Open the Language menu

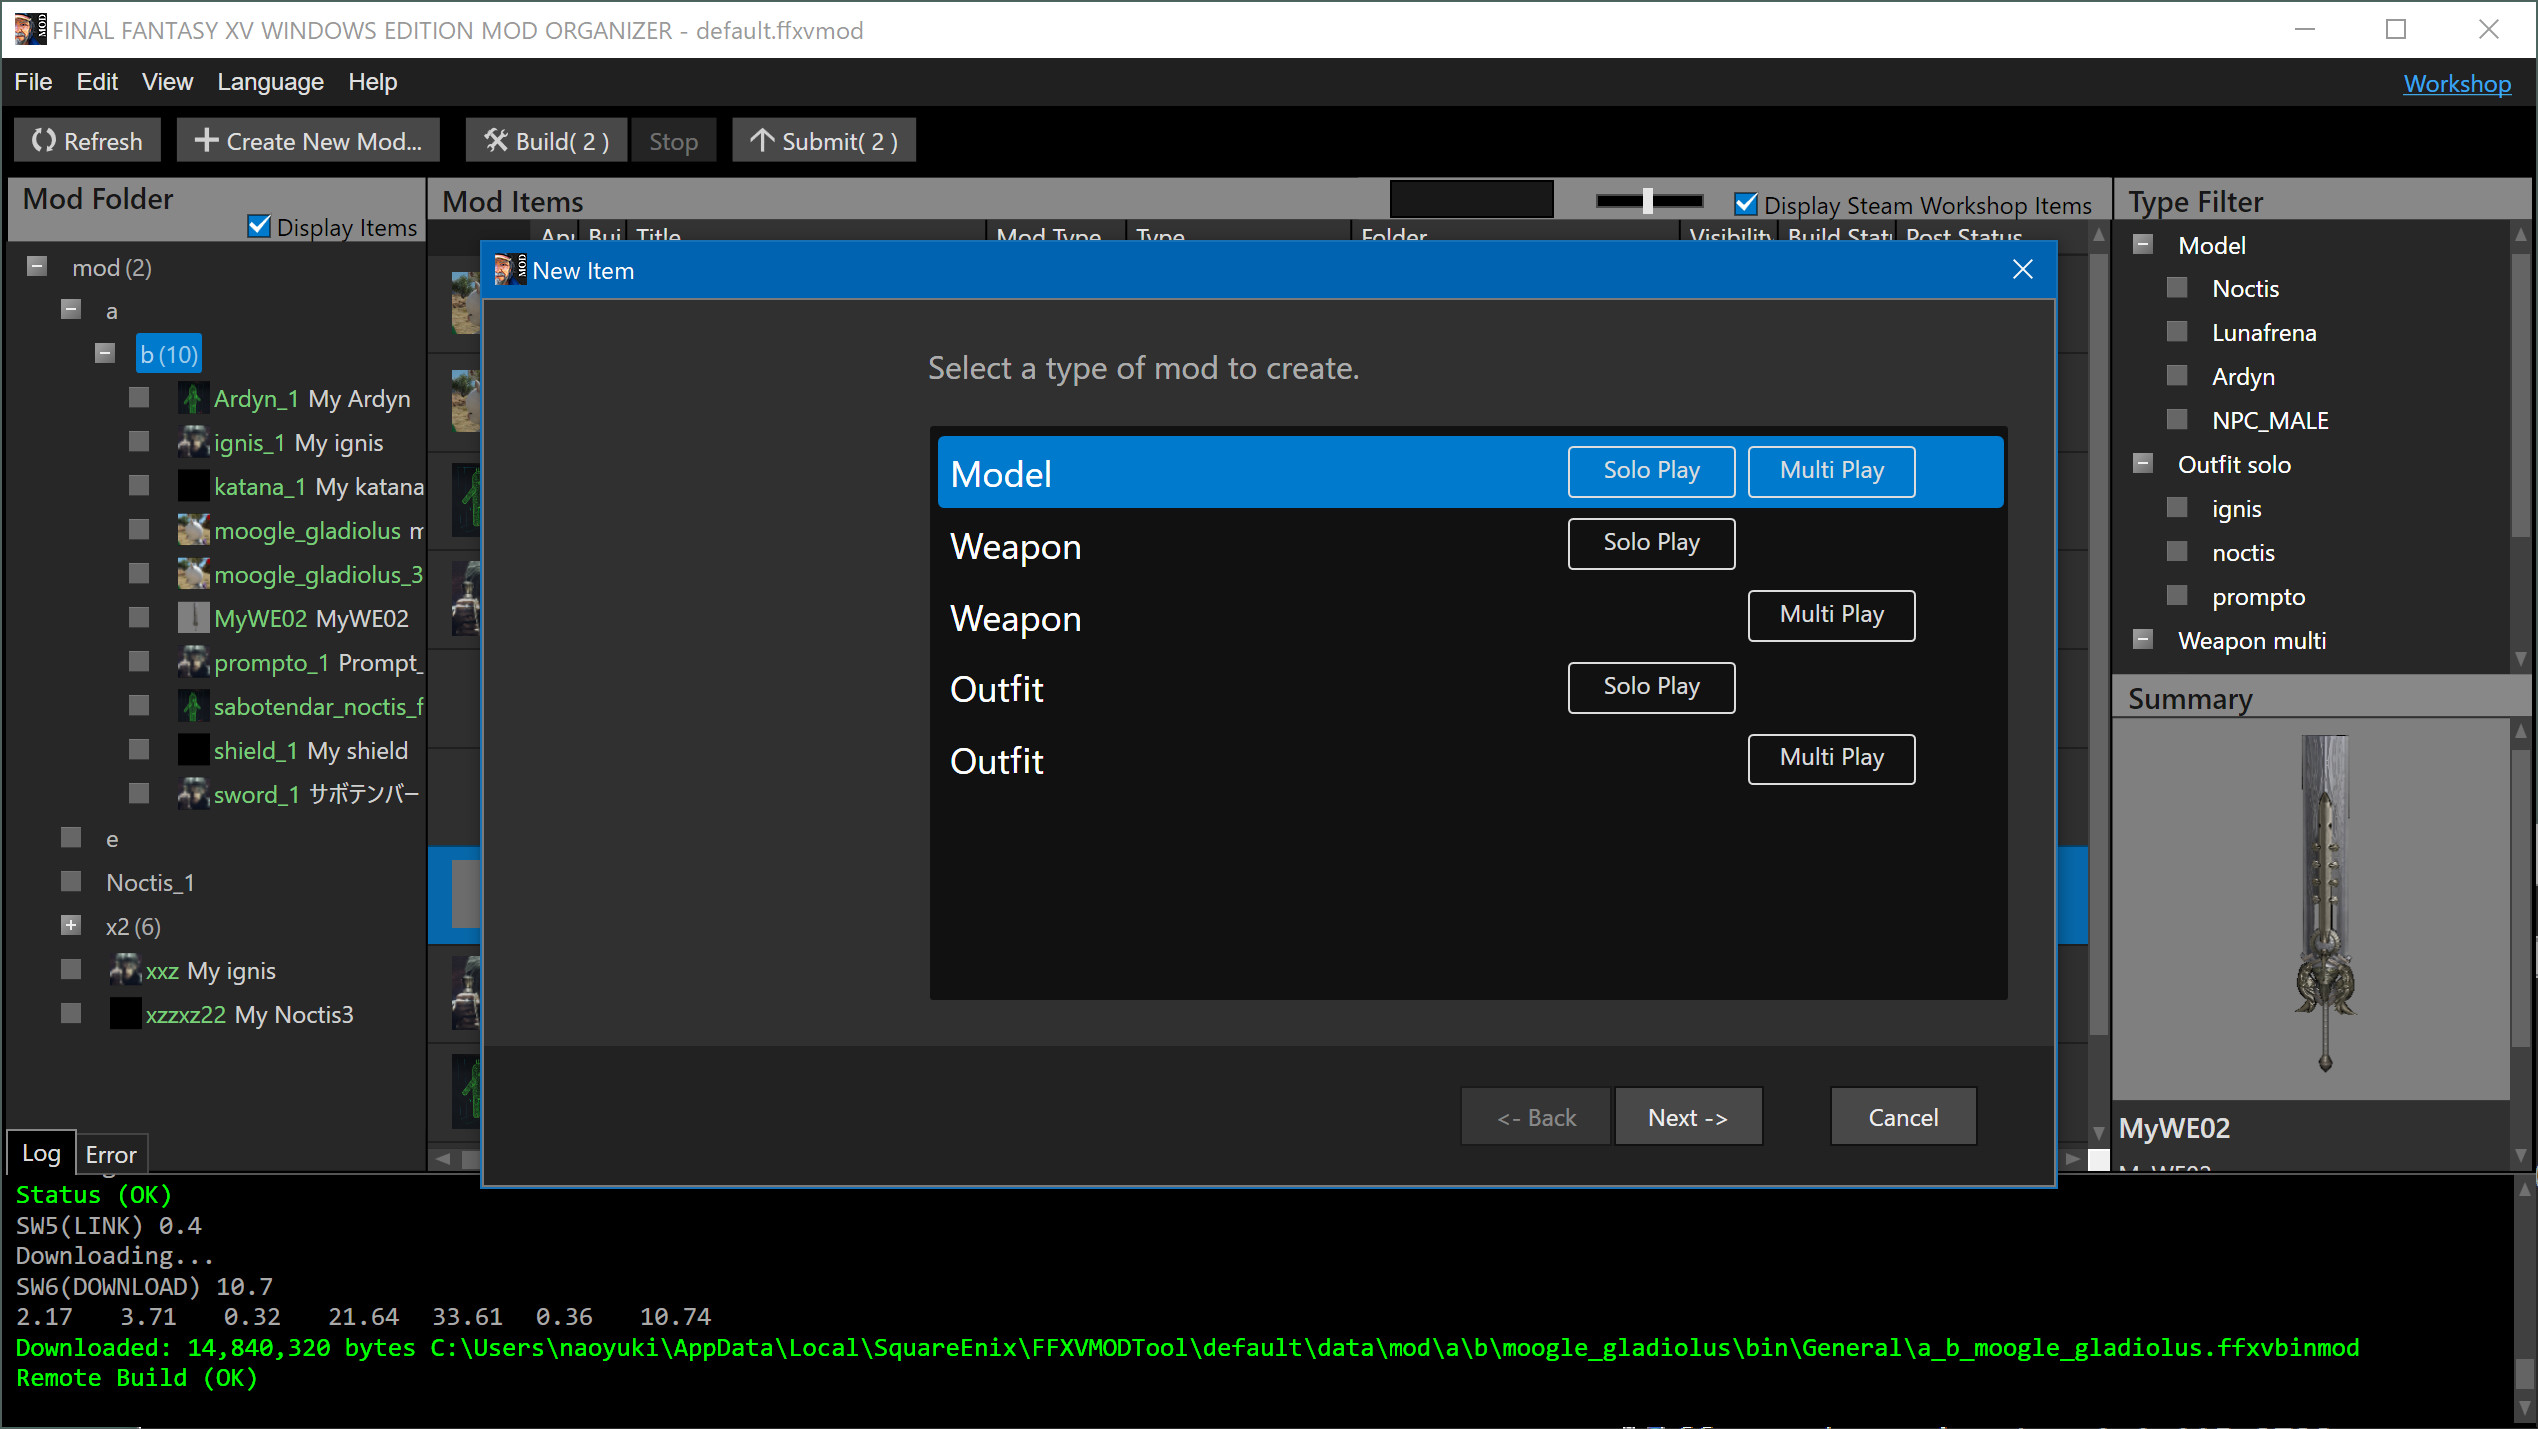tap(269, 81)
